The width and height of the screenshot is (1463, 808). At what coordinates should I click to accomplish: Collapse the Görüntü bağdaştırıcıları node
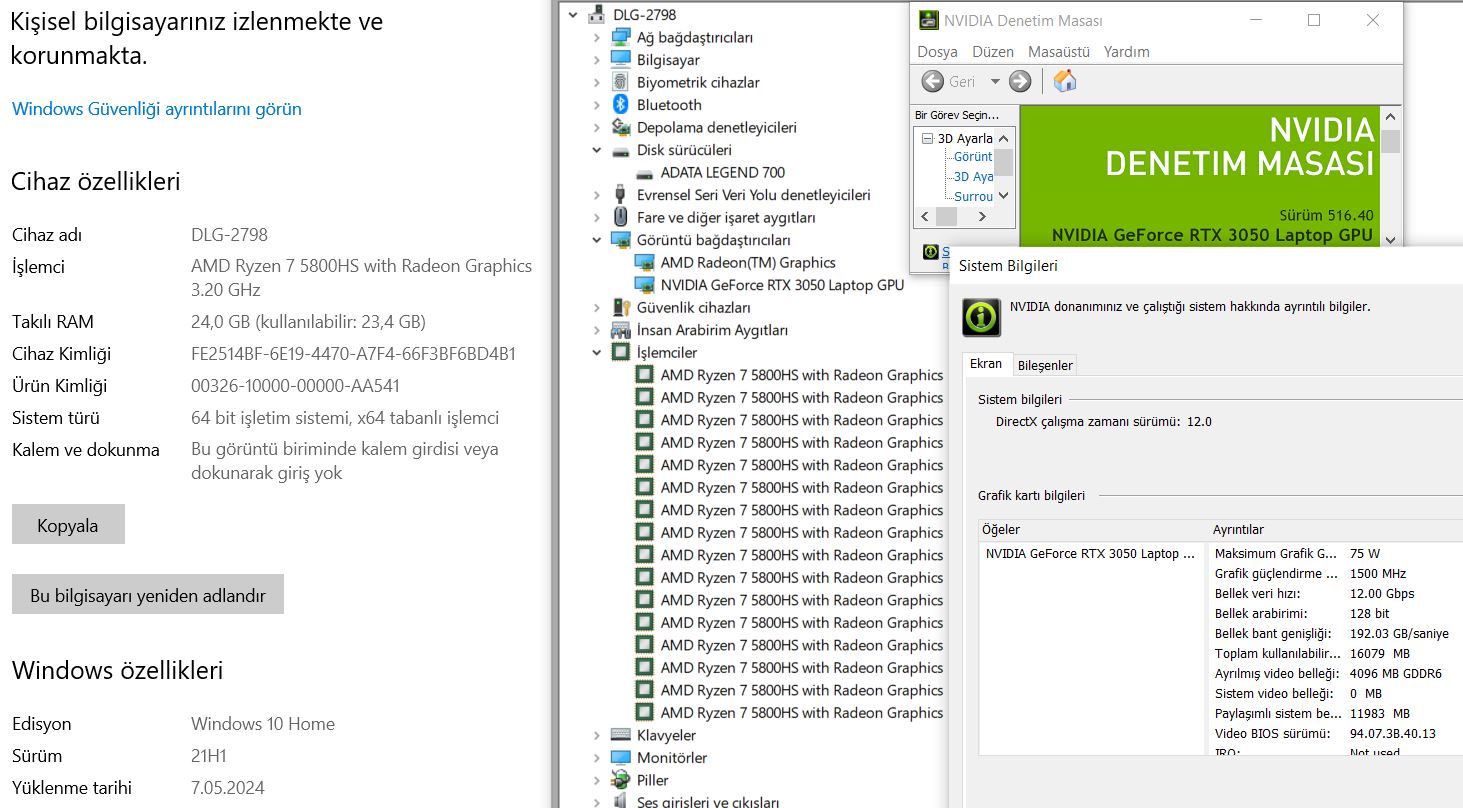point(597,240)
